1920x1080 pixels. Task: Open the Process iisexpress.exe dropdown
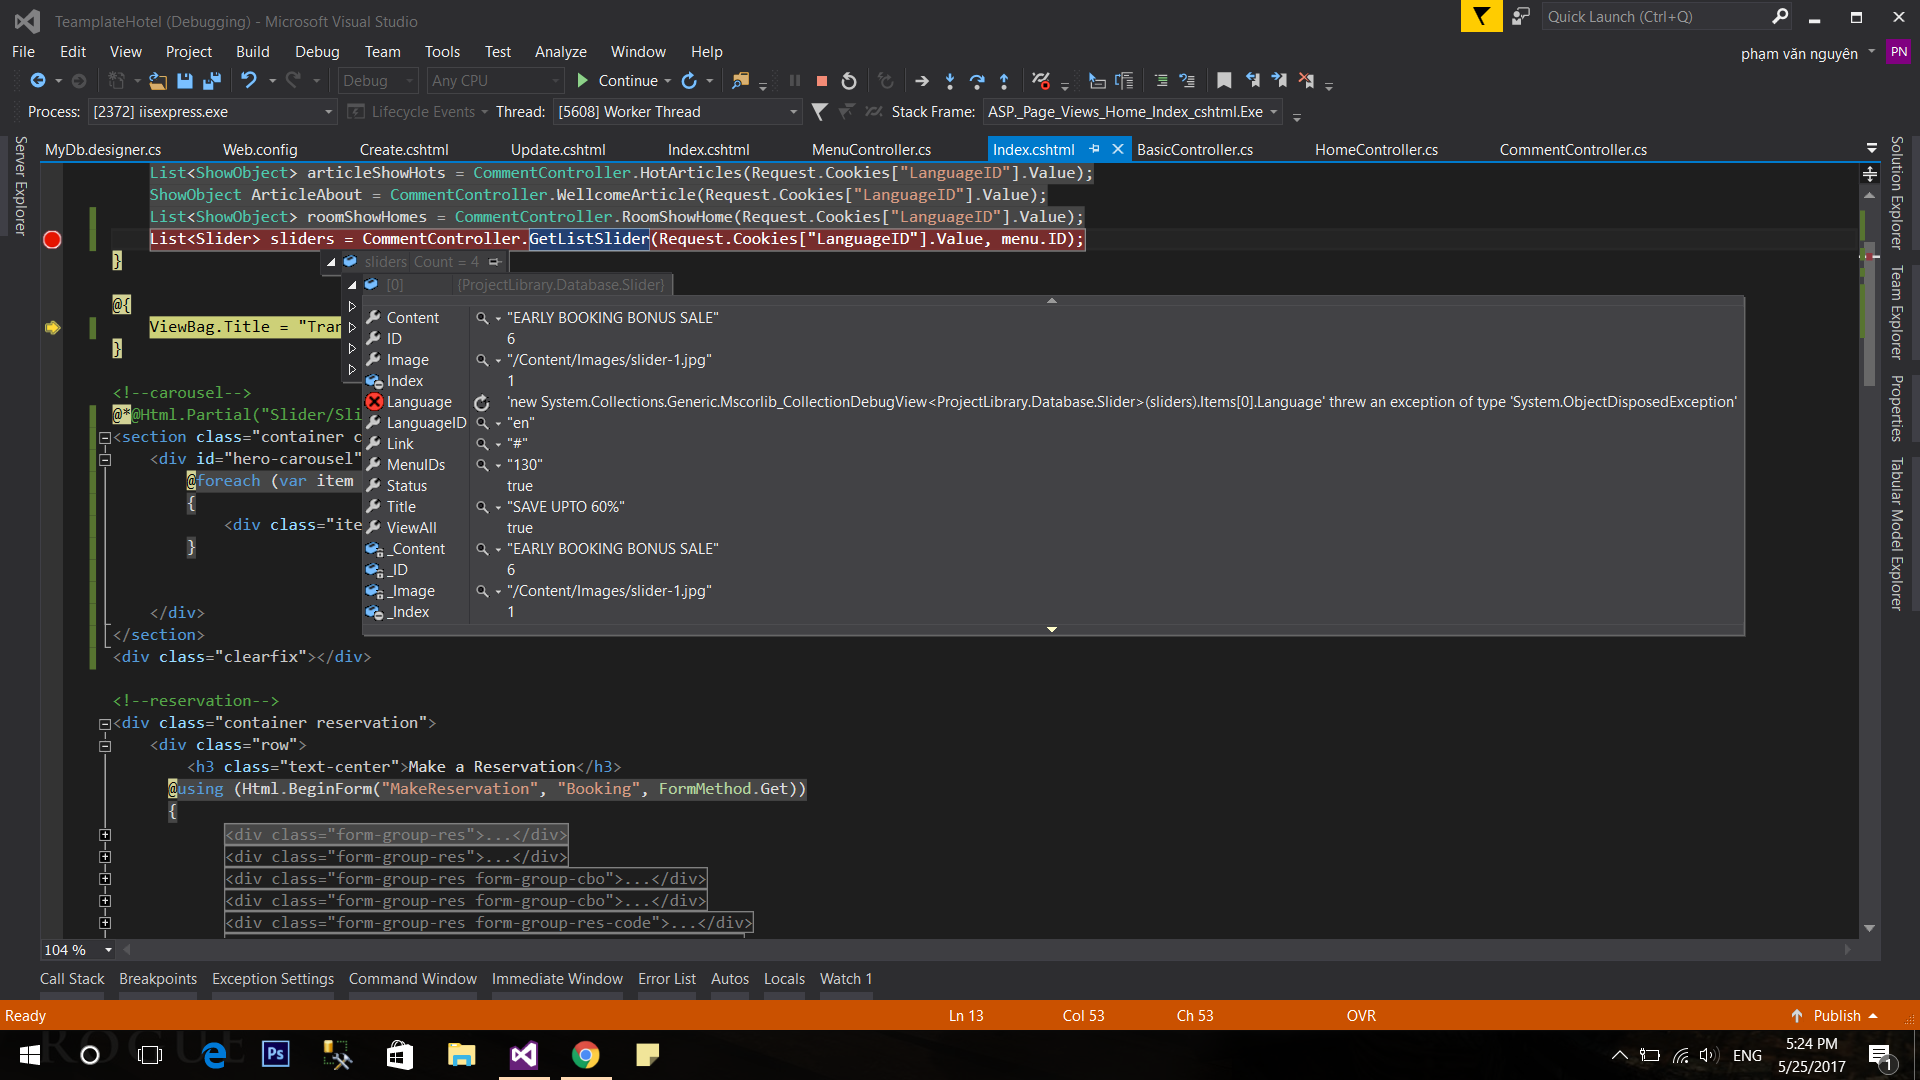pyautogui.click(x=328, y=112)
